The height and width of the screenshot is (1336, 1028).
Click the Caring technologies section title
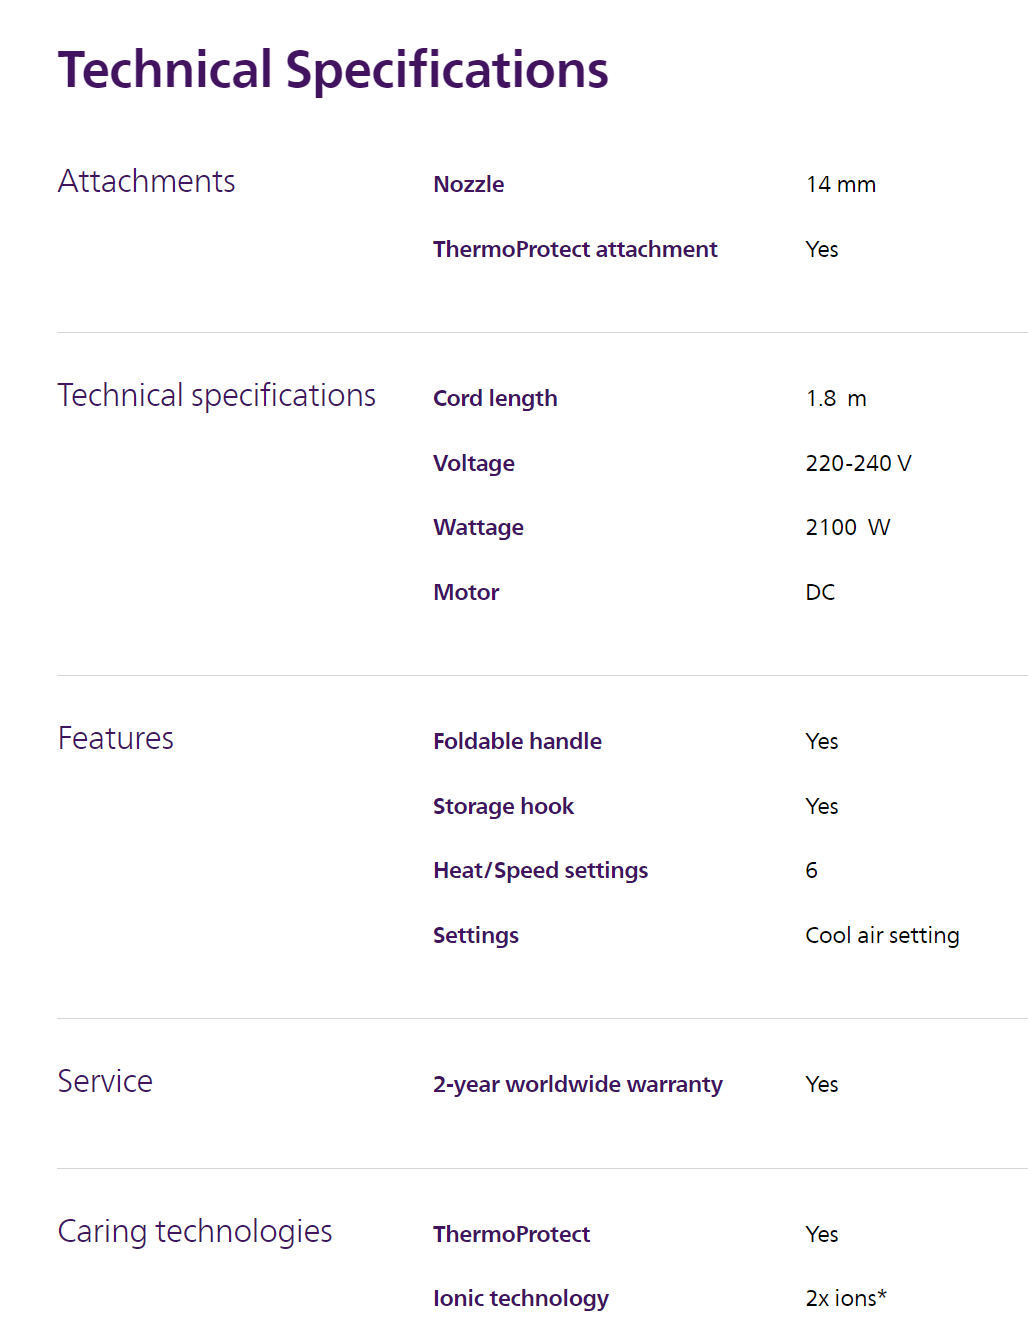195,1231
